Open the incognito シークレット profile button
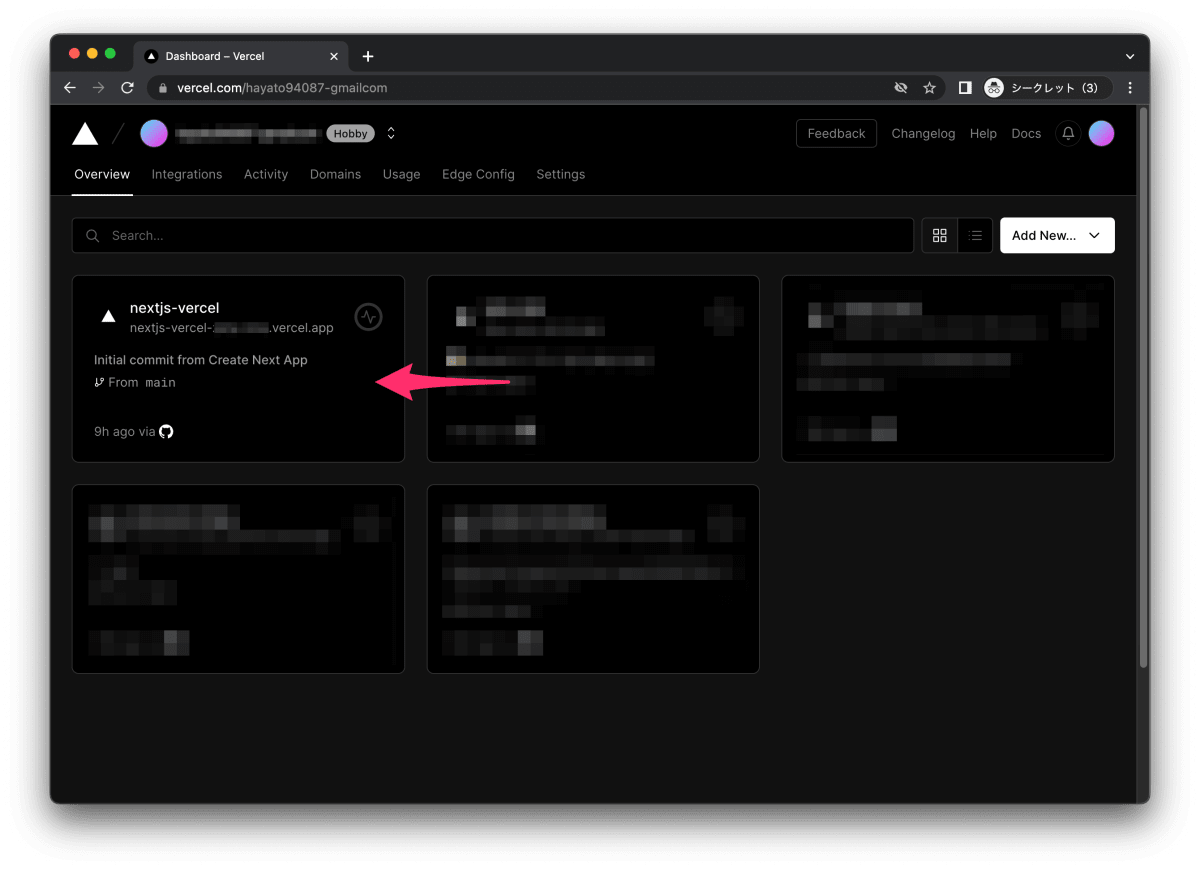Viewport: 1200px width, 870px height. click(1046, 88)
